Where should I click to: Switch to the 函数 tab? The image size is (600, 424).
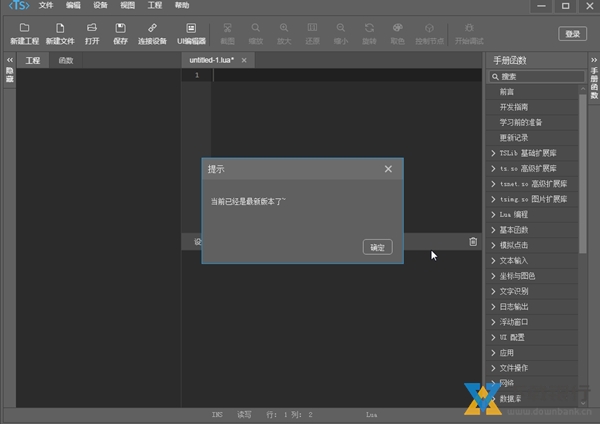coord(66,61)
